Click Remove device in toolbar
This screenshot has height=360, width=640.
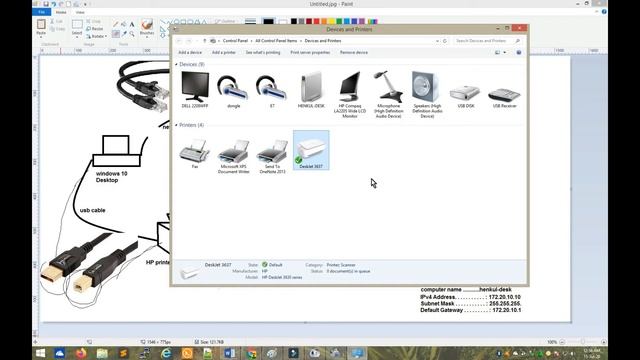[354, 52]
